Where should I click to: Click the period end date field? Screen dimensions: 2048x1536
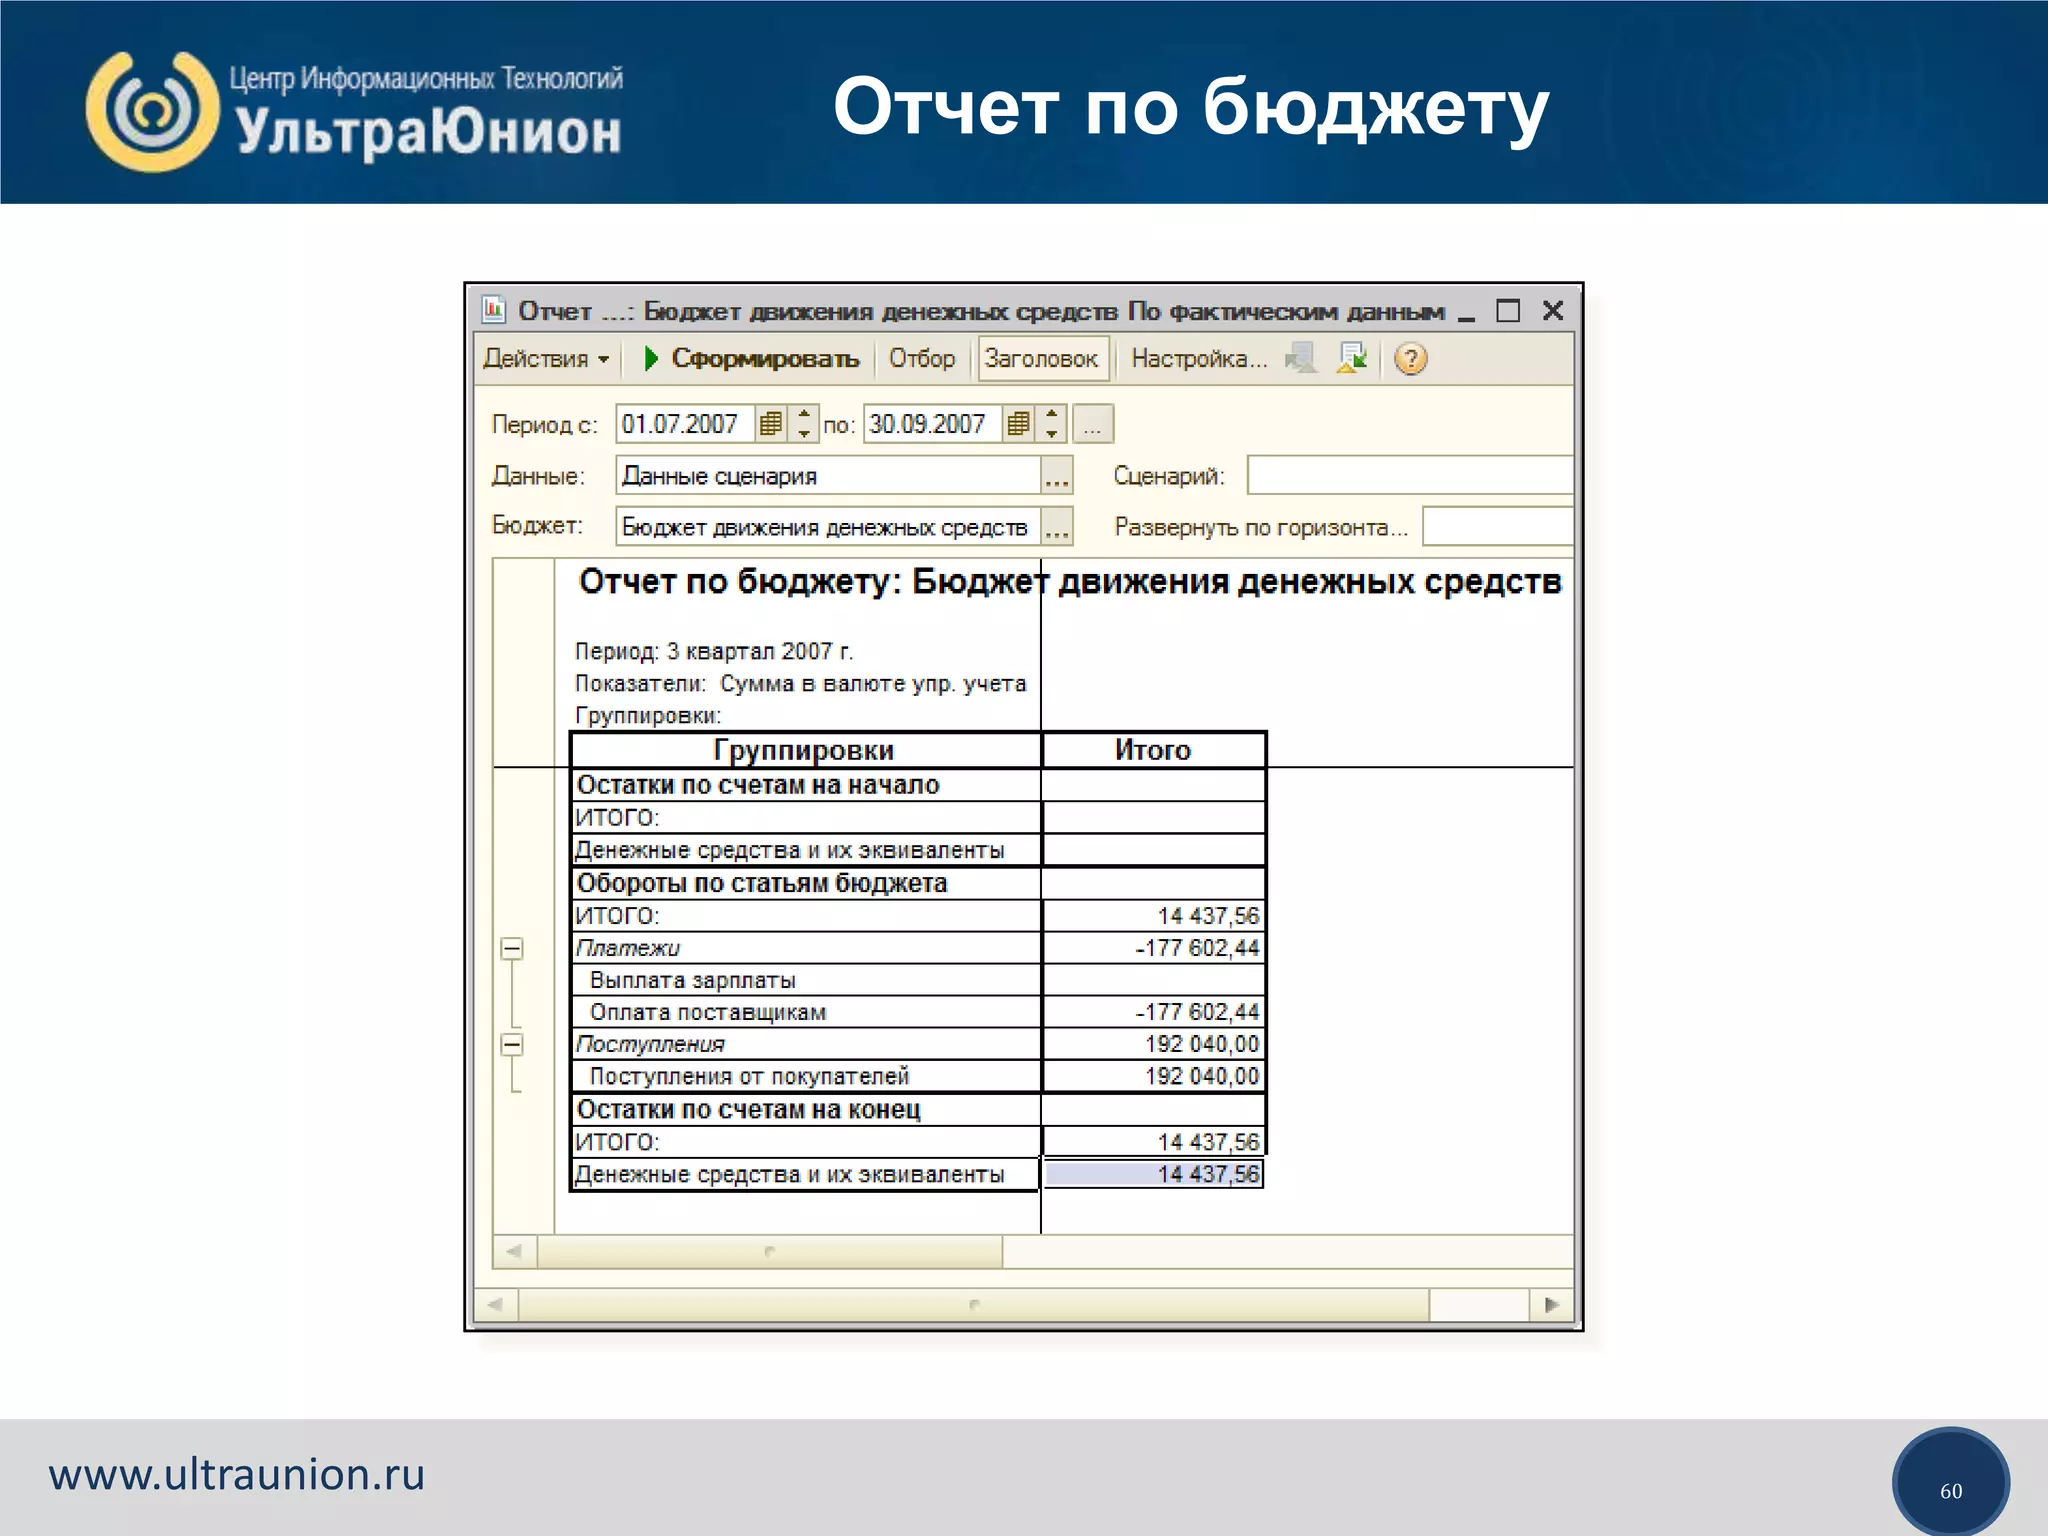[932, 424]
